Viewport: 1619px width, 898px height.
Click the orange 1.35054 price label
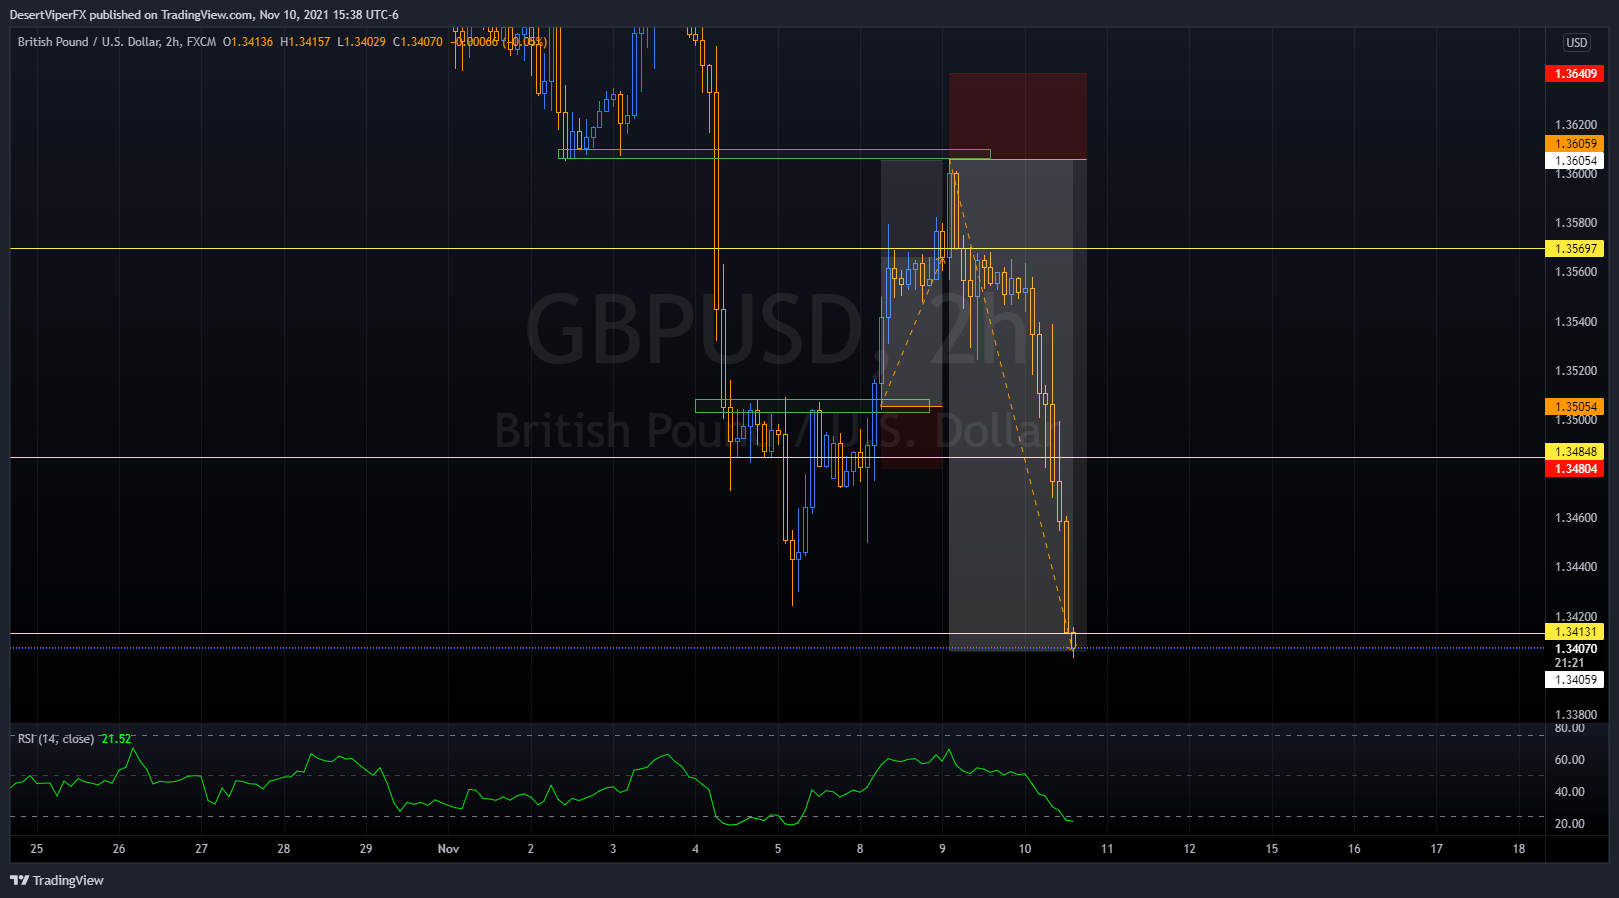[x=1575, y=407]
